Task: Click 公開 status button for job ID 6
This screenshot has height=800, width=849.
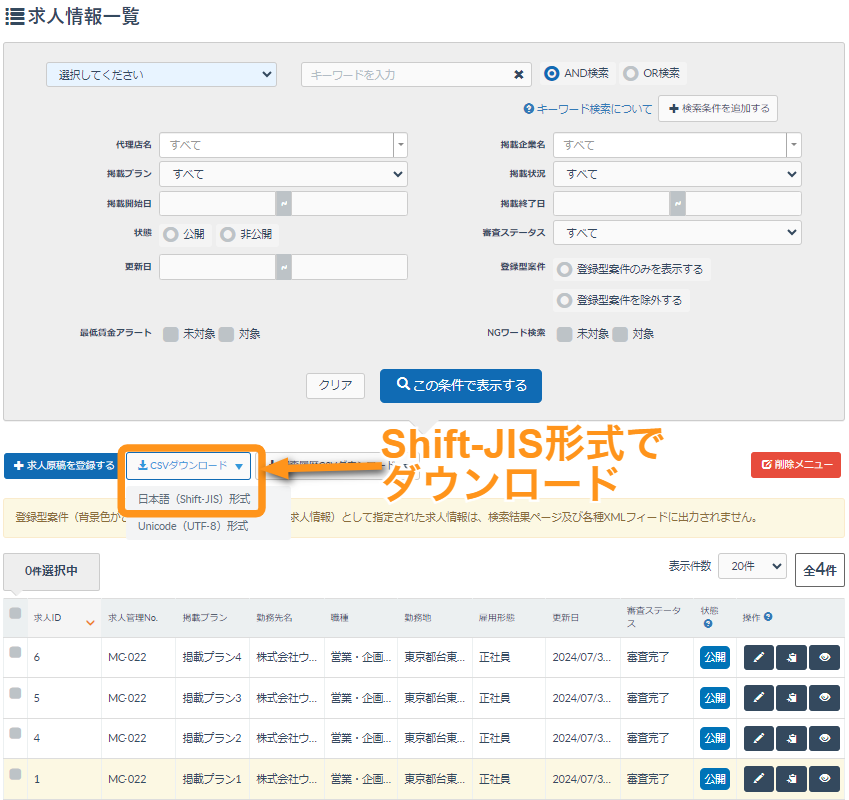Action: (715, 658)
